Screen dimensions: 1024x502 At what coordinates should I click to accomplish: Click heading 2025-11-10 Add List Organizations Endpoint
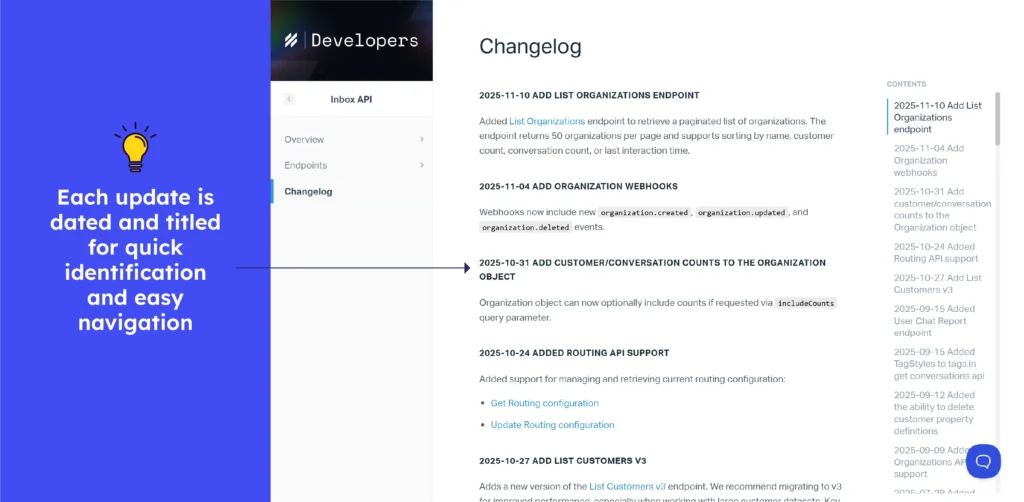pyautogui.click(x=589, y=95)
